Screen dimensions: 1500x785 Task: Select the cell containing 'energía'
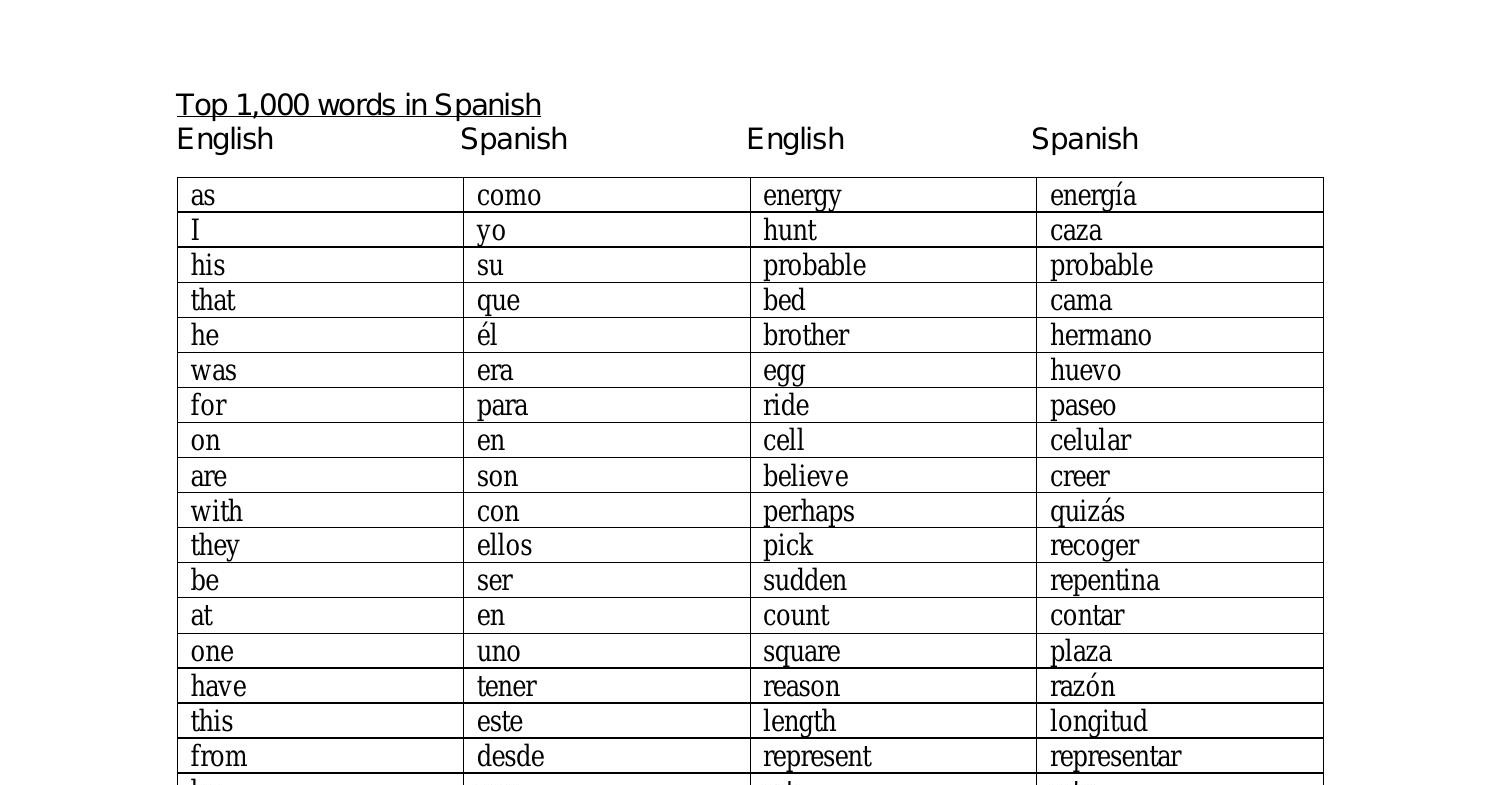click(1093, 196)
